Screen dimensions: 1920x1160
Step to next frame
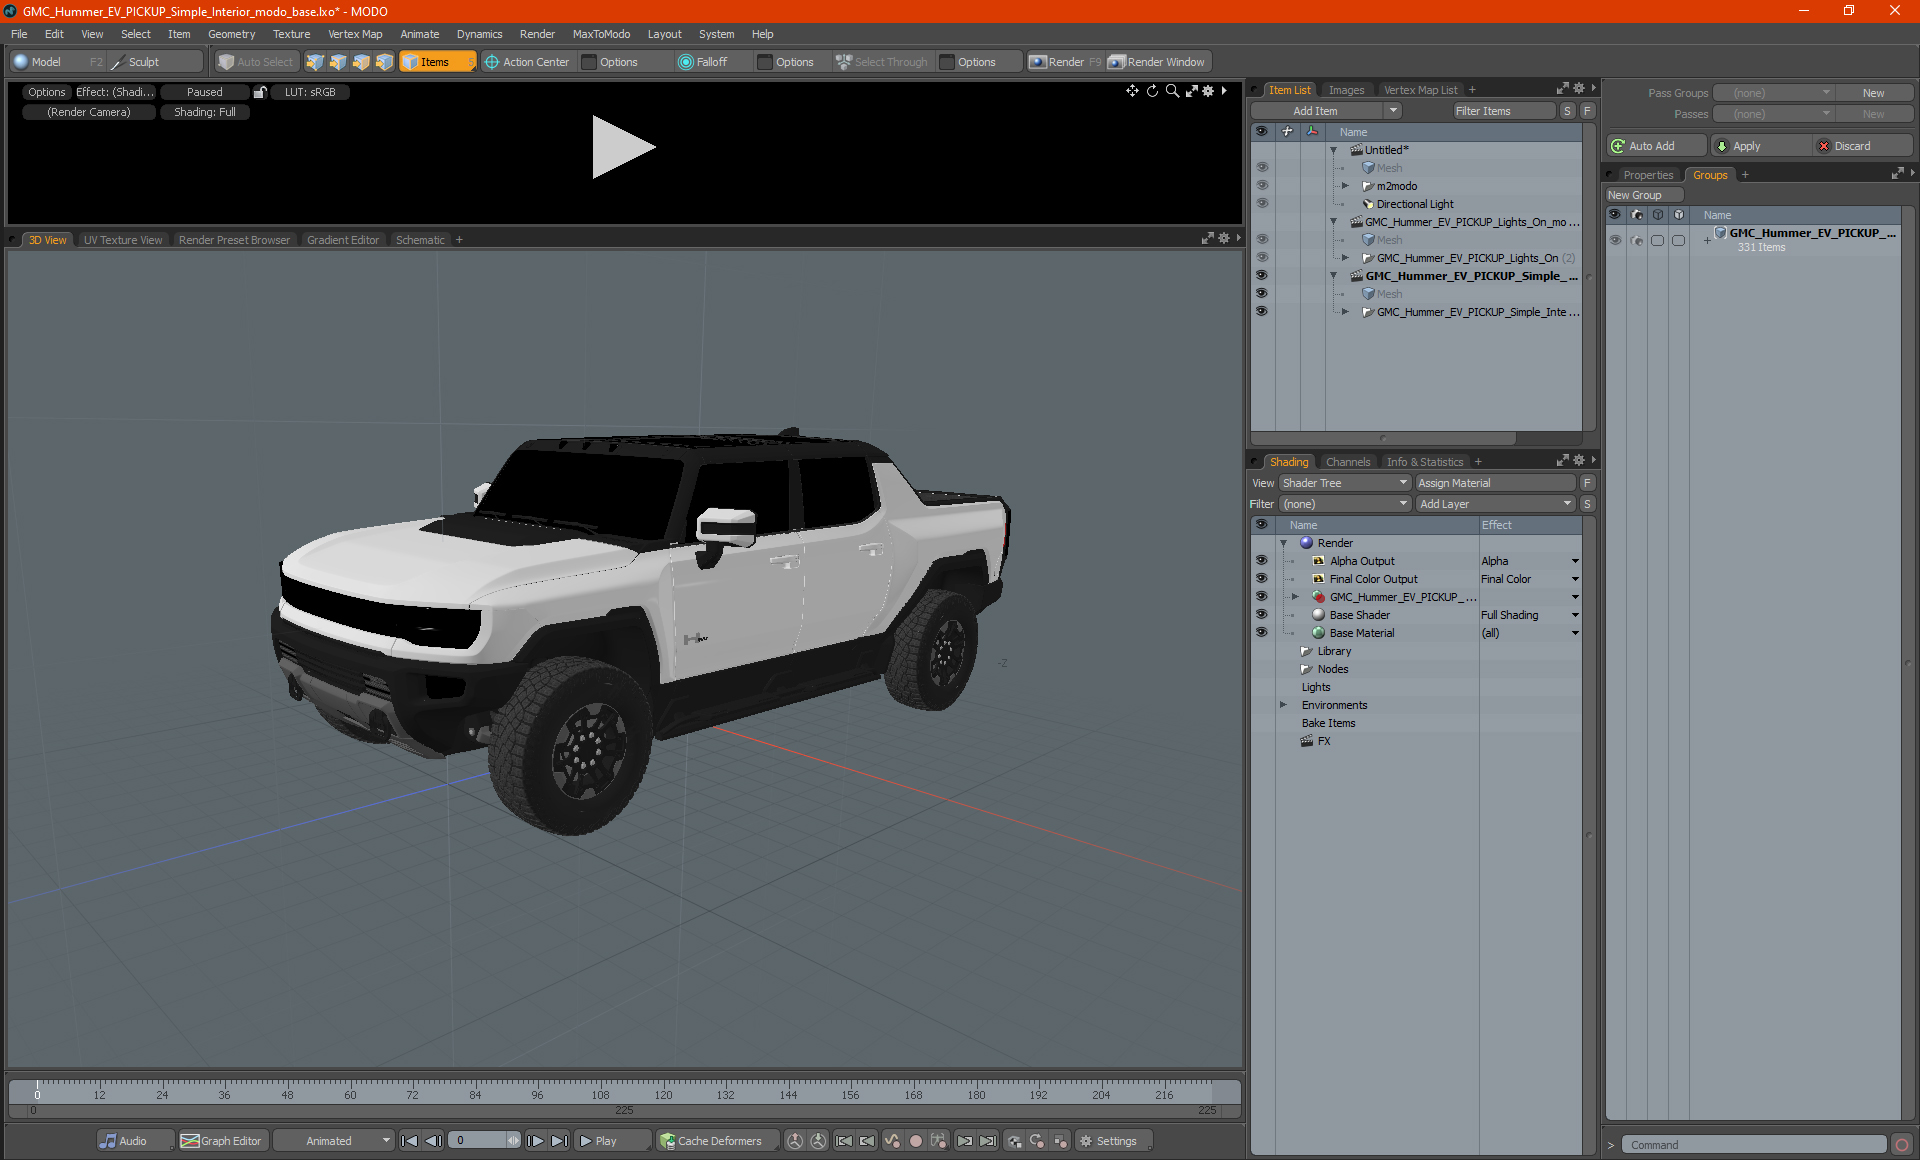(536, 1141)
